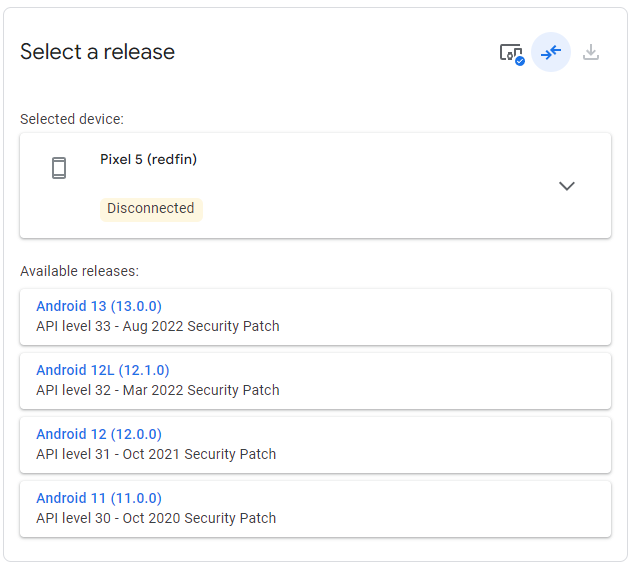
Task: Click the connected devices icon with checkmark
Action: (x=511, y=53)
